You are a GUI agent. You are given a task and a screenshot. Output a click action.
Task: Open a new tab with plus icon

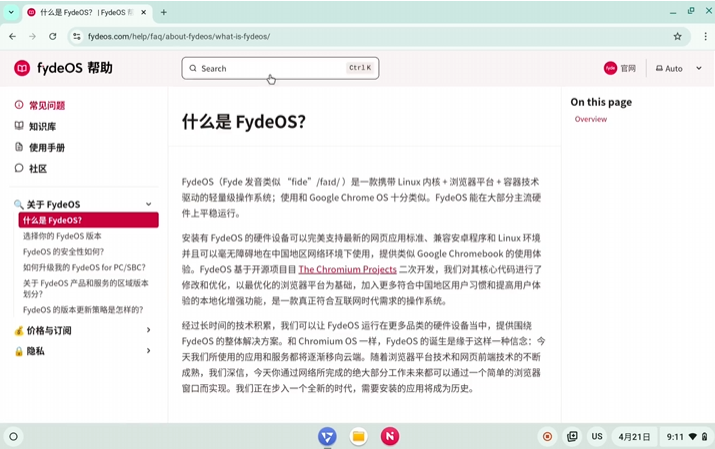(164, 12)
